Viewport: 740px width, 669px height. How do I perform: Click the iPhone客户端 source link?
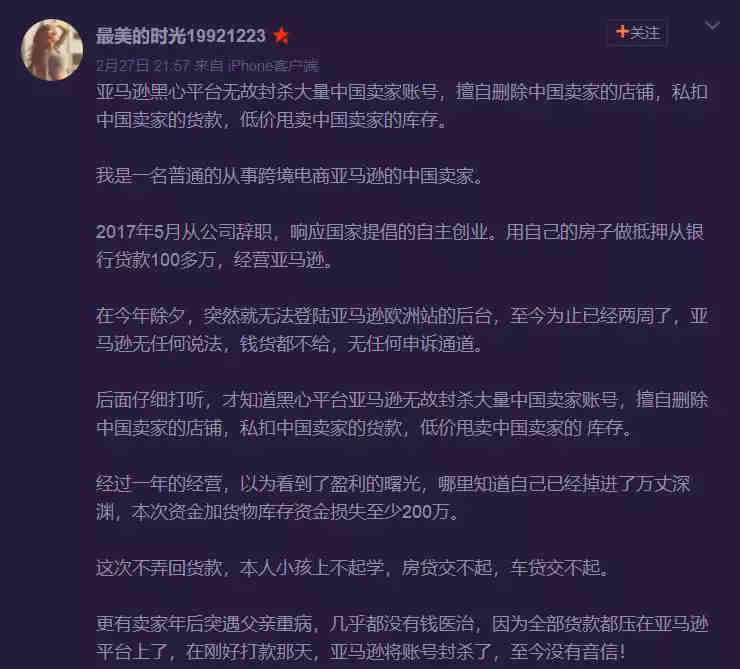tap(273, 65)
